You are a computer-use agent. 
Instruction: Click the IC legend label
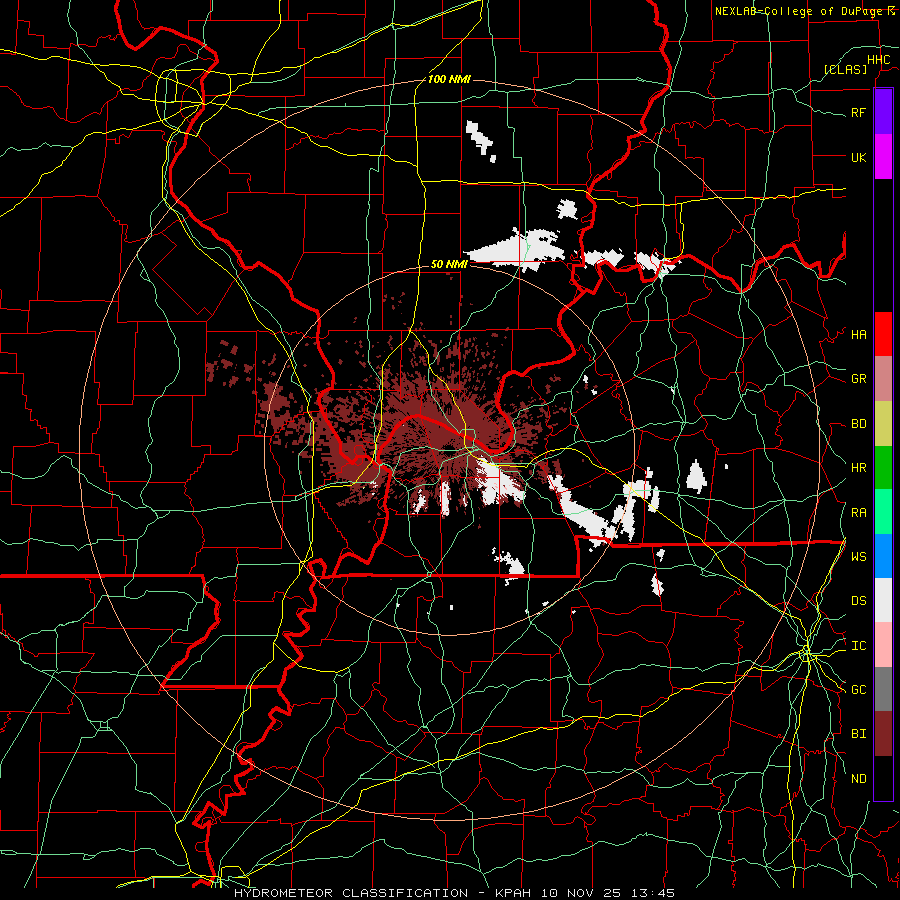(x=858, y=646)
